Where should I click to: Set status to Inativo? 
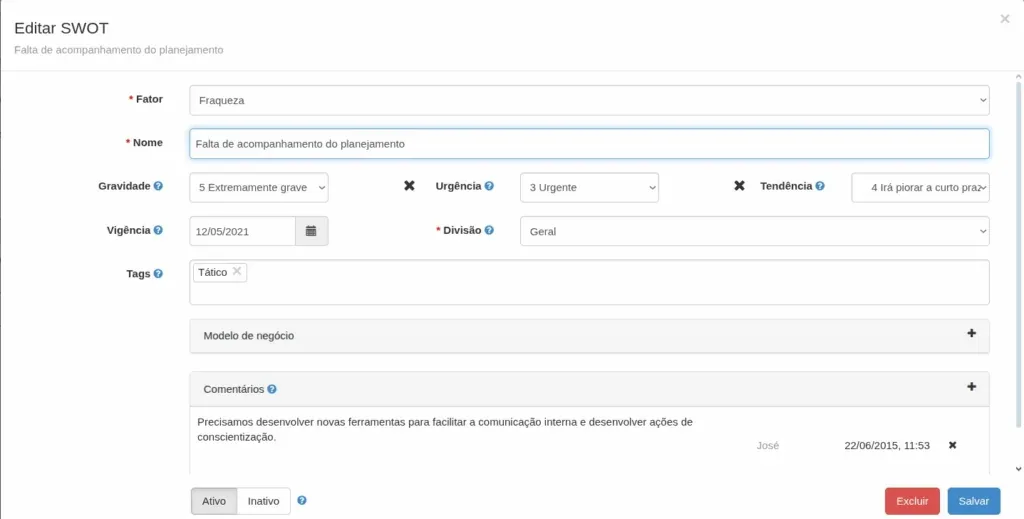(x=263, y=501)
